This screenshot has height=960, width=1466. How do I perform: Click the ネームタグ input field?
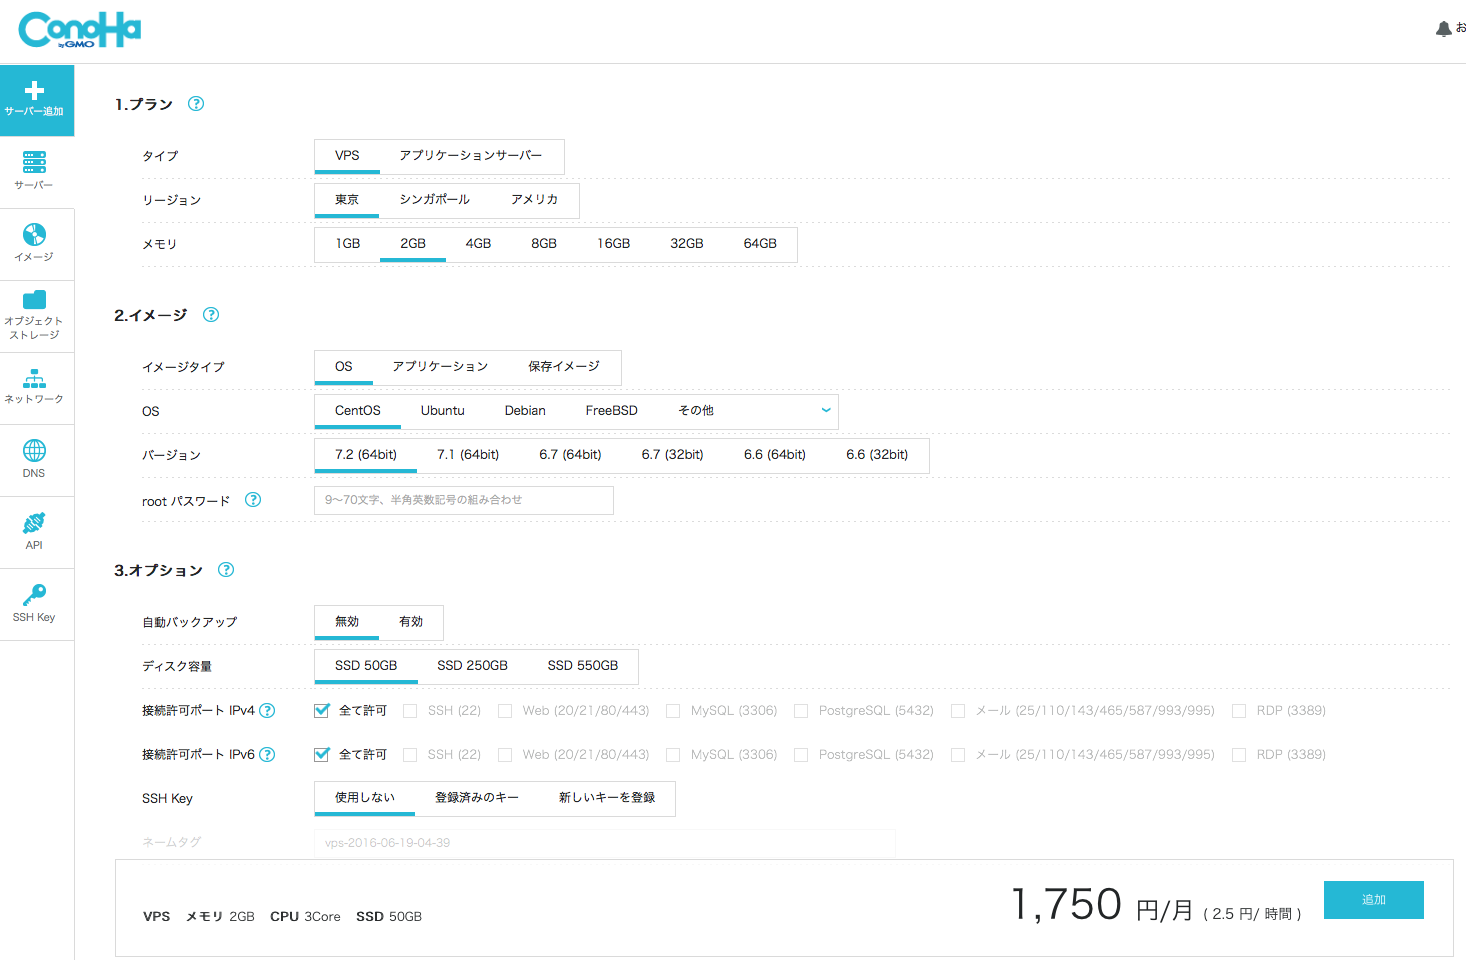(605, 843)
